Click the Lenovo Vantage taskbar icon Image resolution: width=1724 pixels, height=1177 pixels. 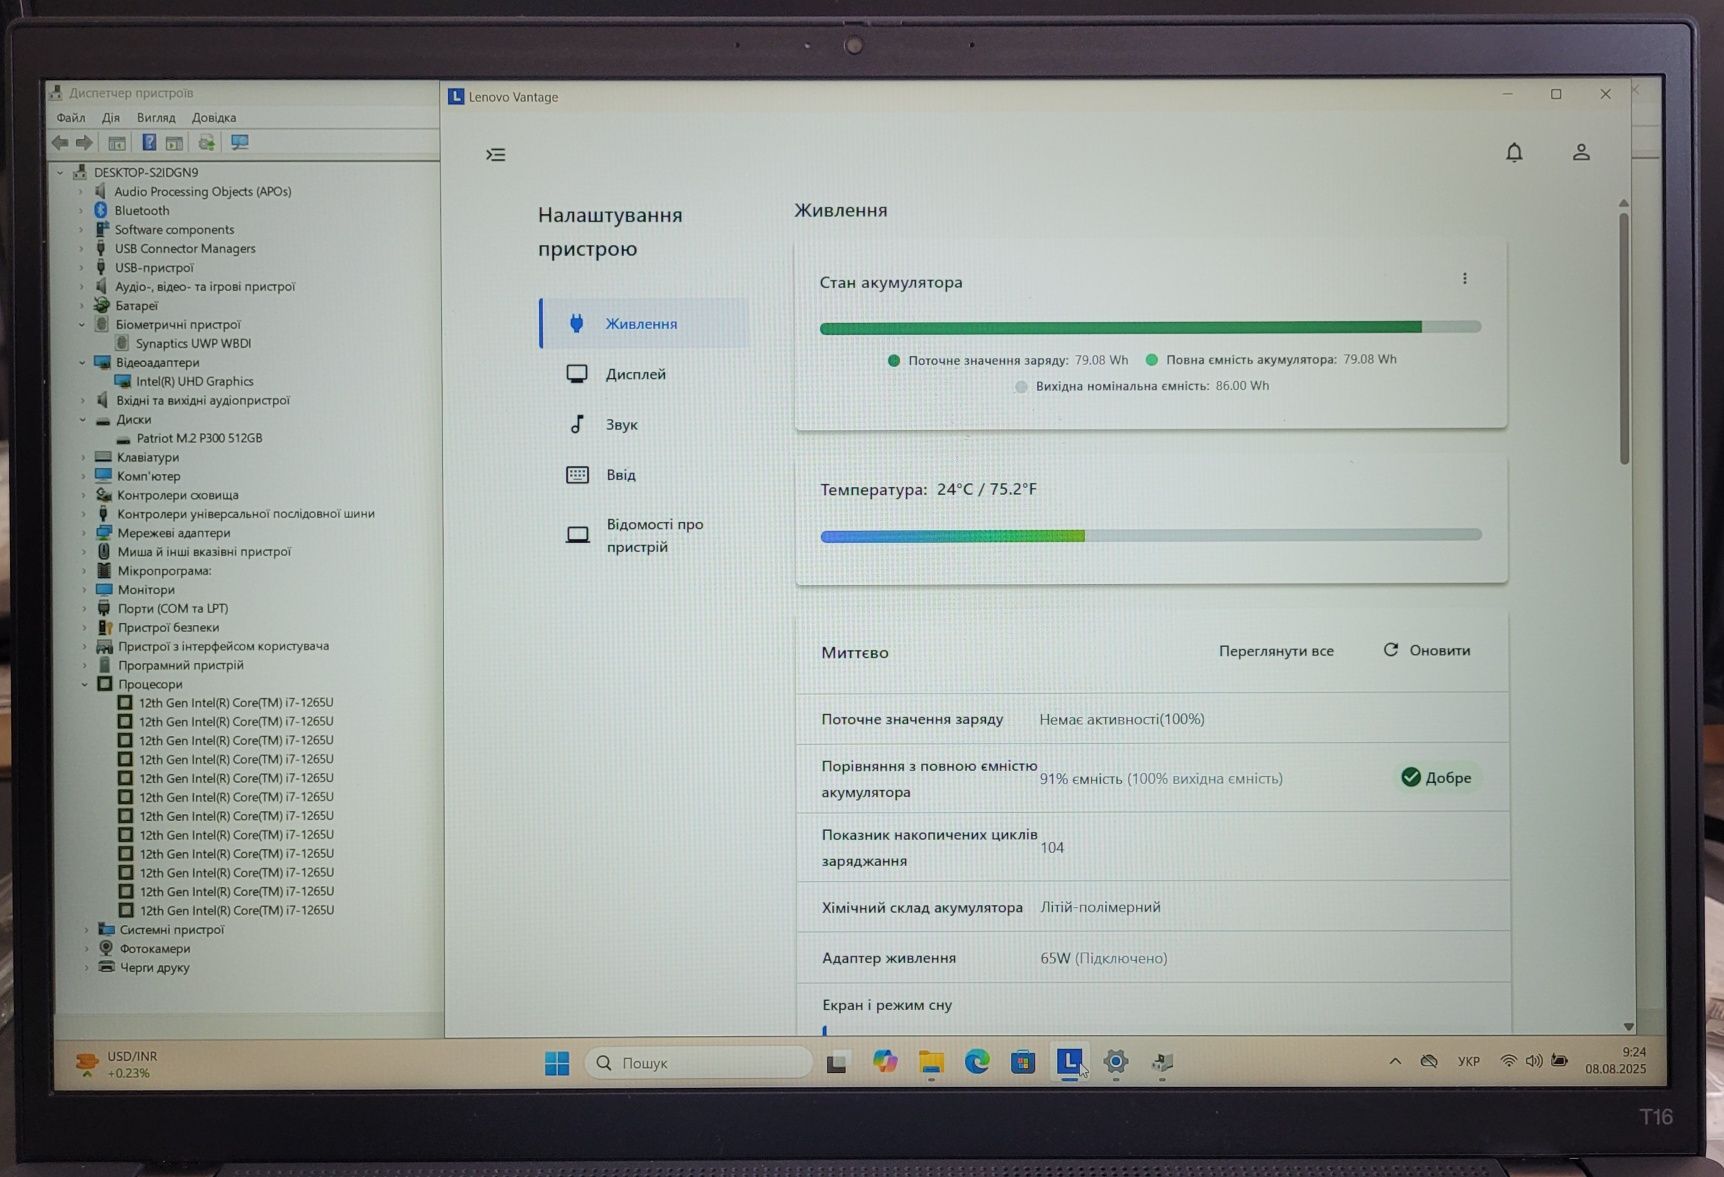[1069, 1062]
